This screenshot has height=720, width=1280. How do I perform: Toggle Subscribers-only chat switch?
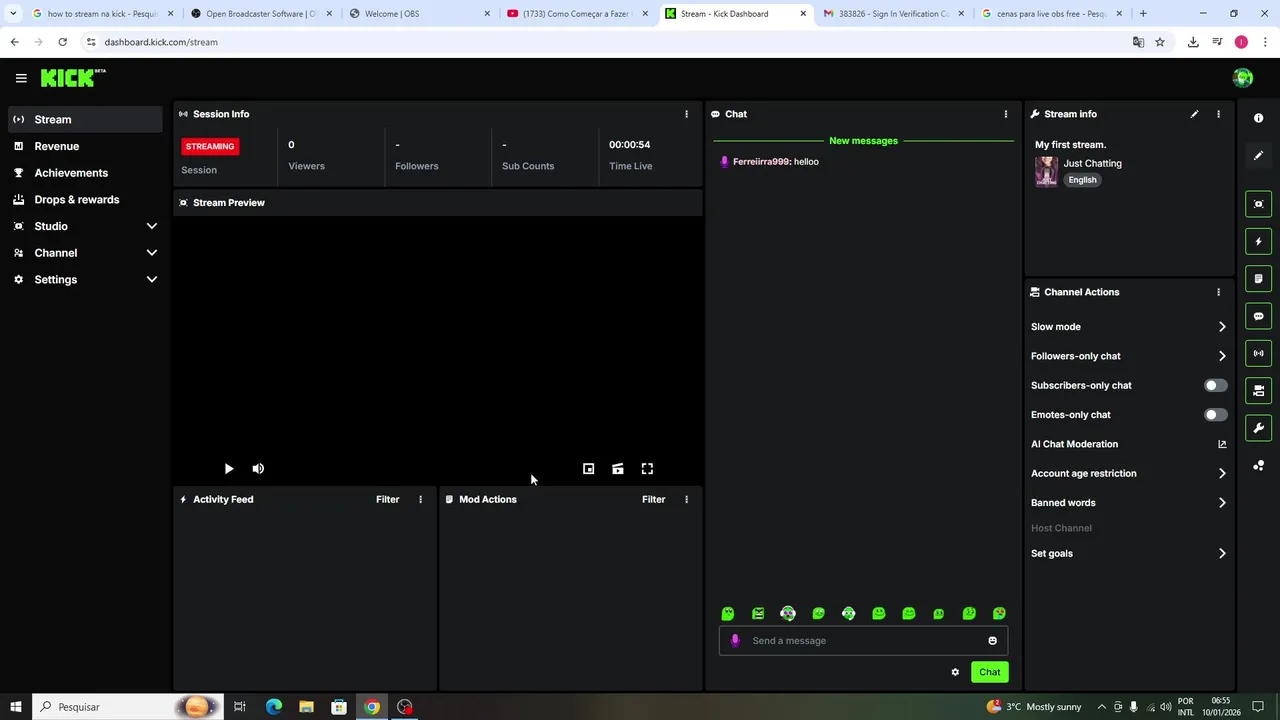tap(1215, 385)
